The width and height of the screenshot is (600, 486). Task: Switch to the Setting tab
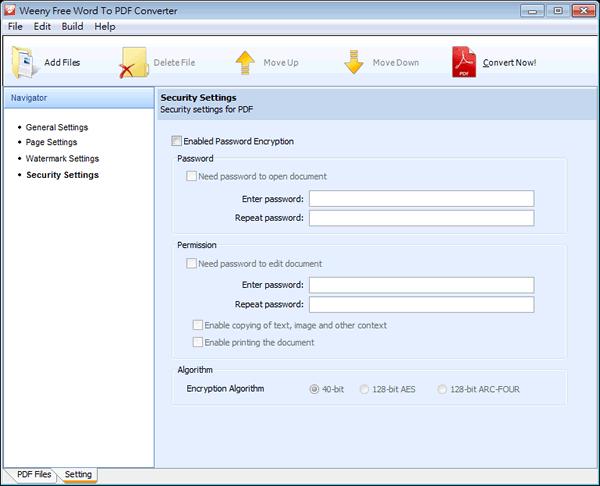click(x=78, y=474)
